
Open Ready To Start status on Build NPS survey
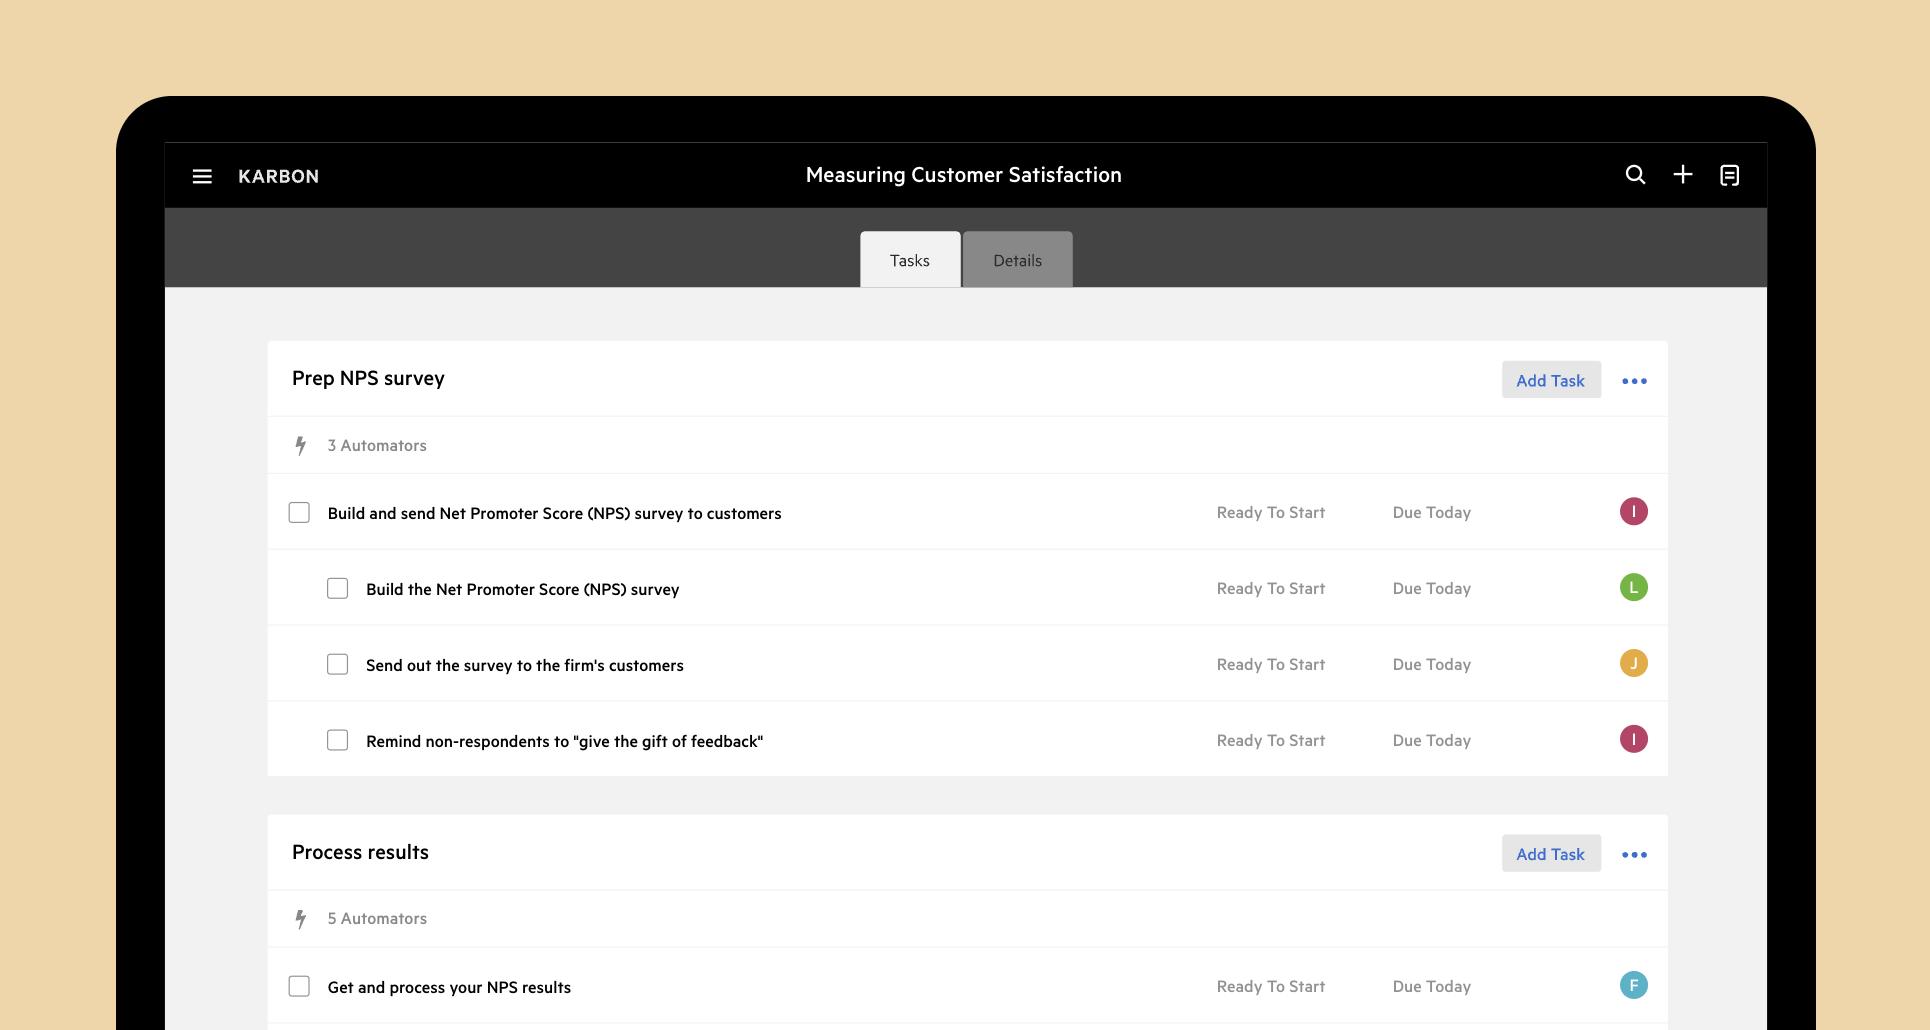pyautogui.click(x=1270, y=588)
